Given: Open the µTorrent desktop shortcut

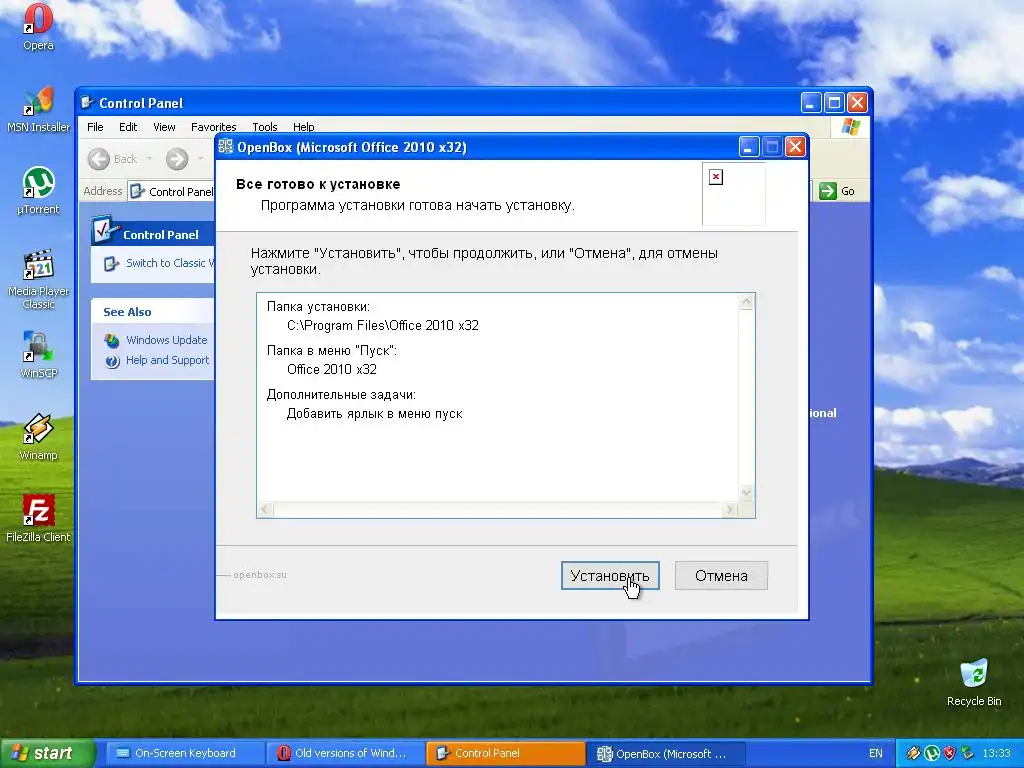Looking at the screenshot, I should (x=38, y=191).
